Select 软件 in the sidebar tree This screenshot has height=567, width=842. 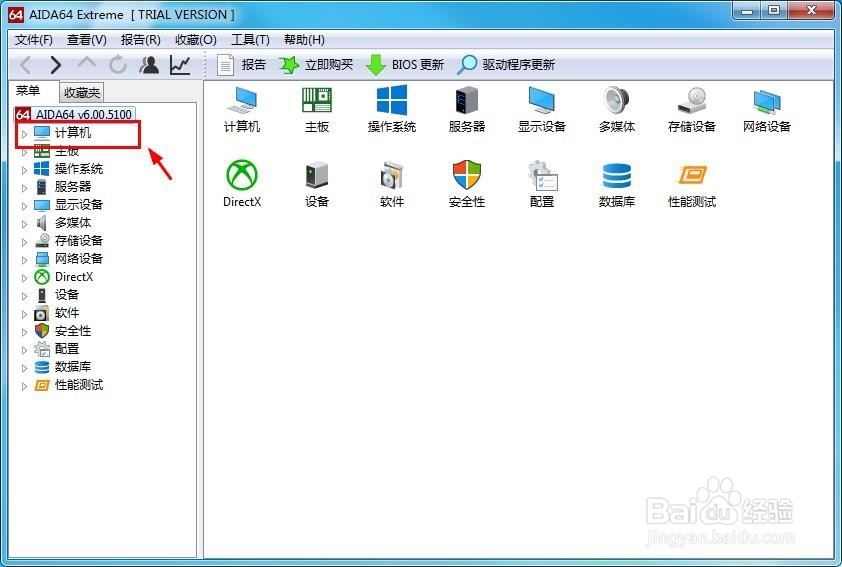tap(57, 312)
